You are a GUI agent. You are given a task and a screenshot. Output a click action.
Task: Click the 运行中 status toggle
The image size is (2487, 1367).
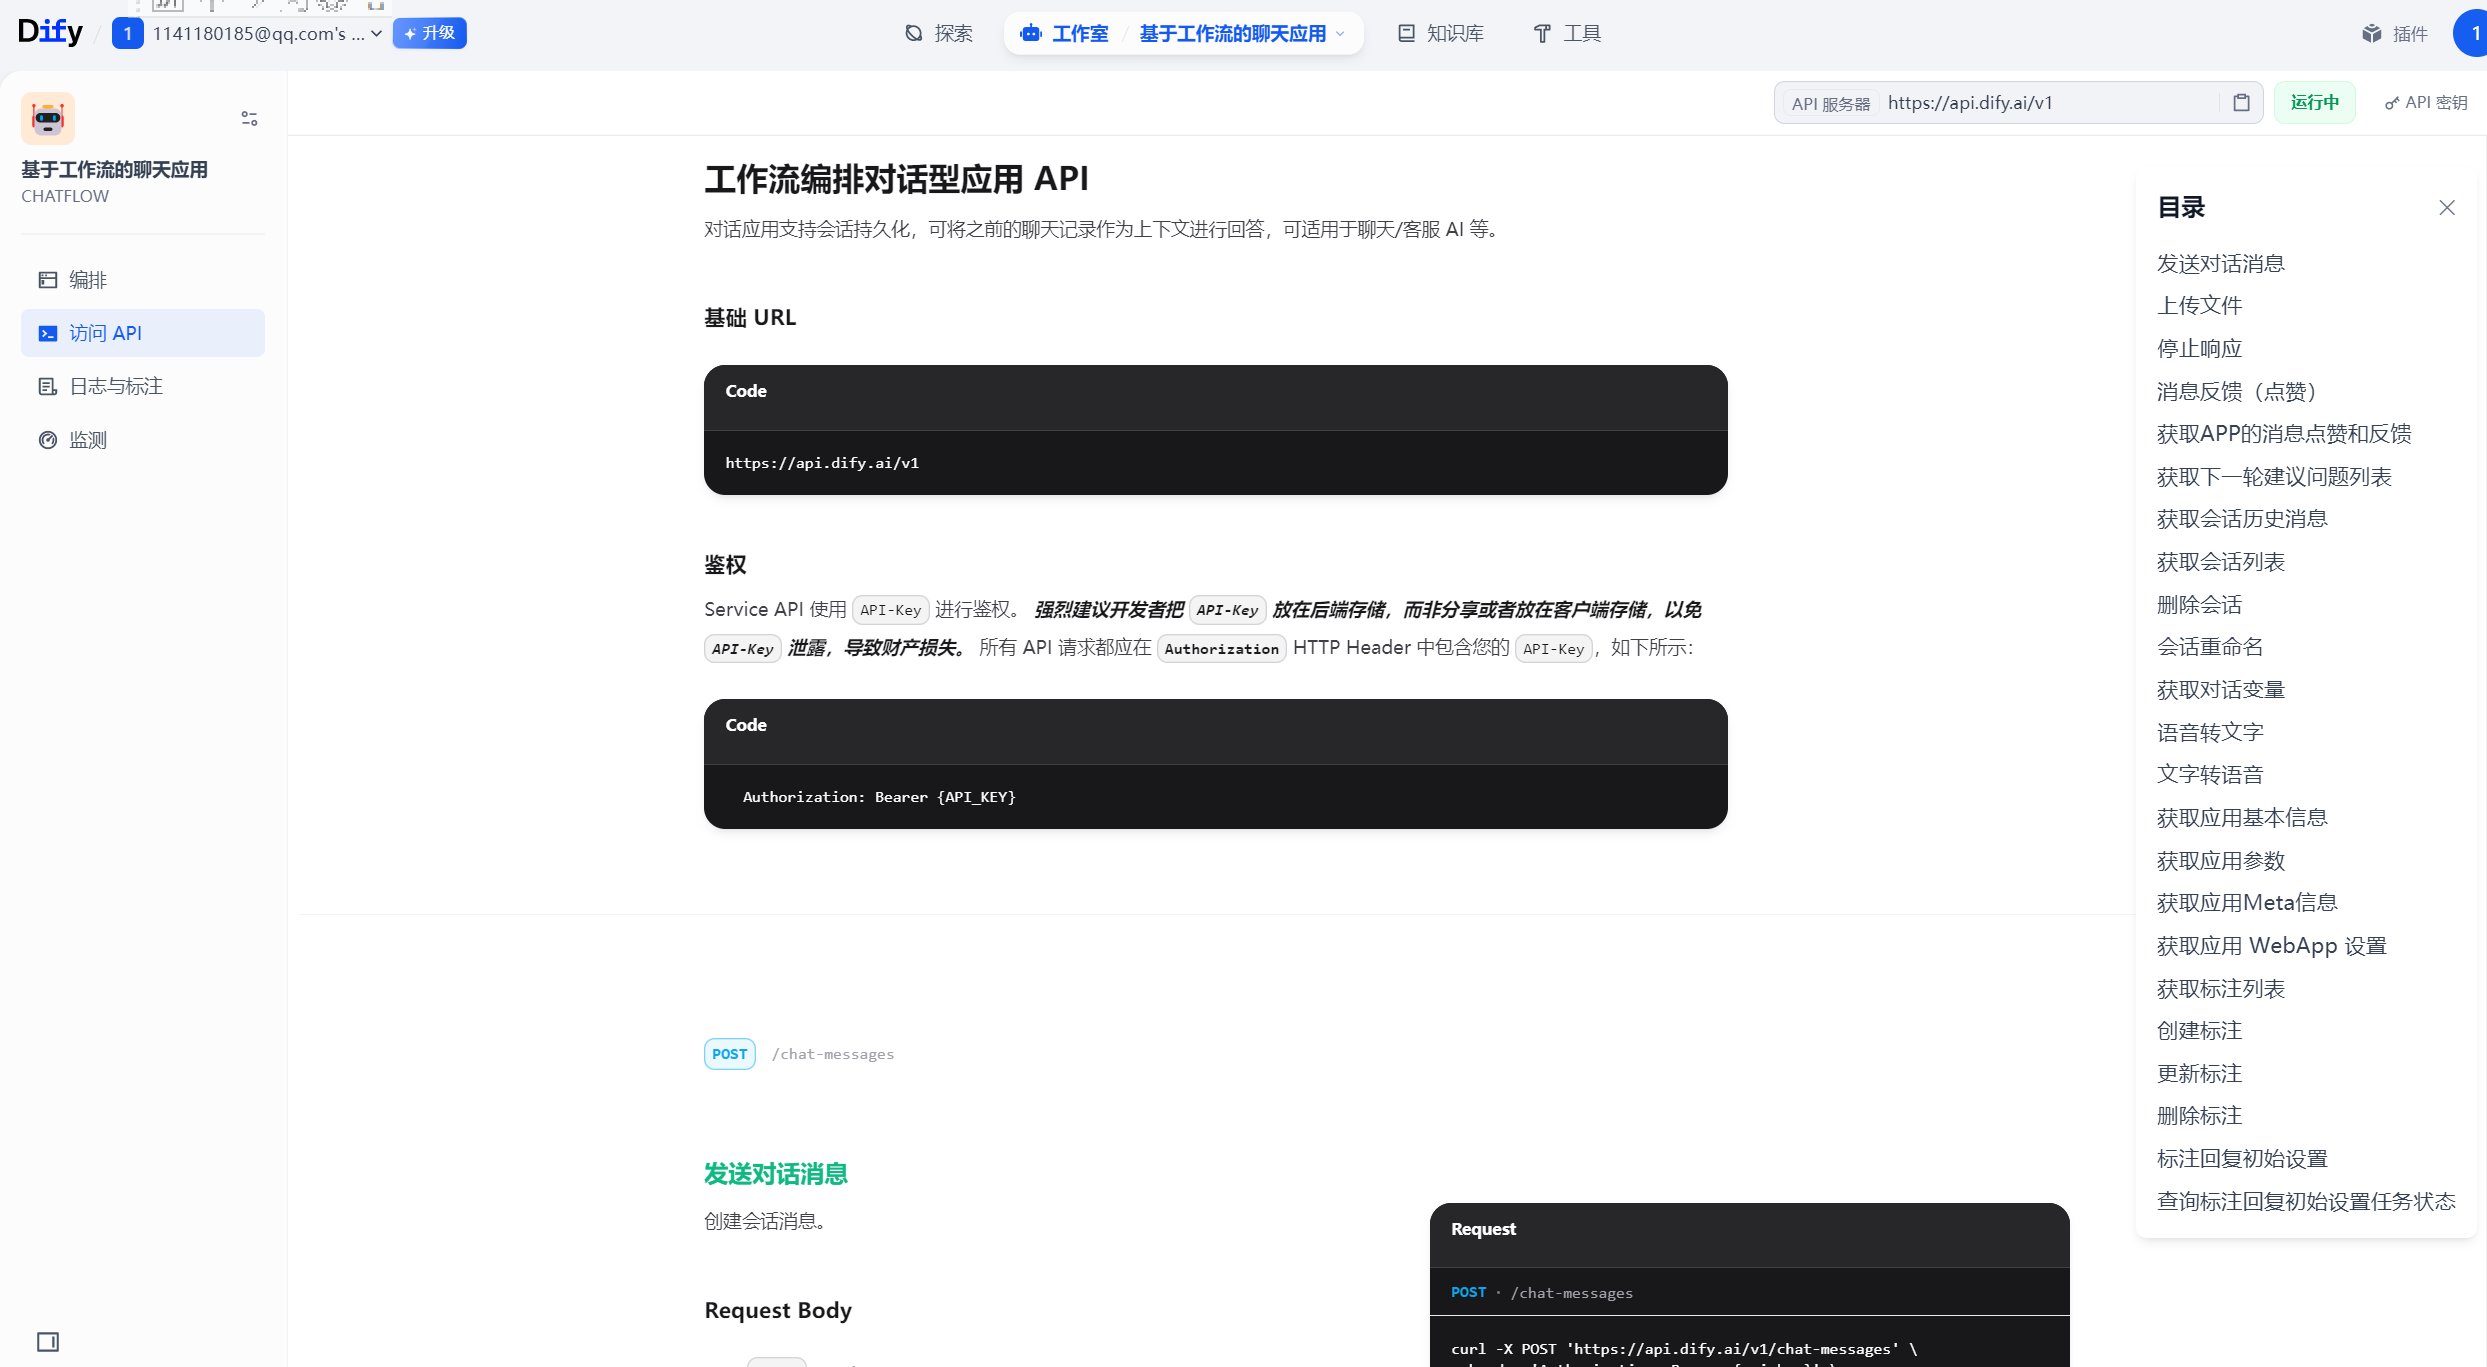tap(2314, 103)
